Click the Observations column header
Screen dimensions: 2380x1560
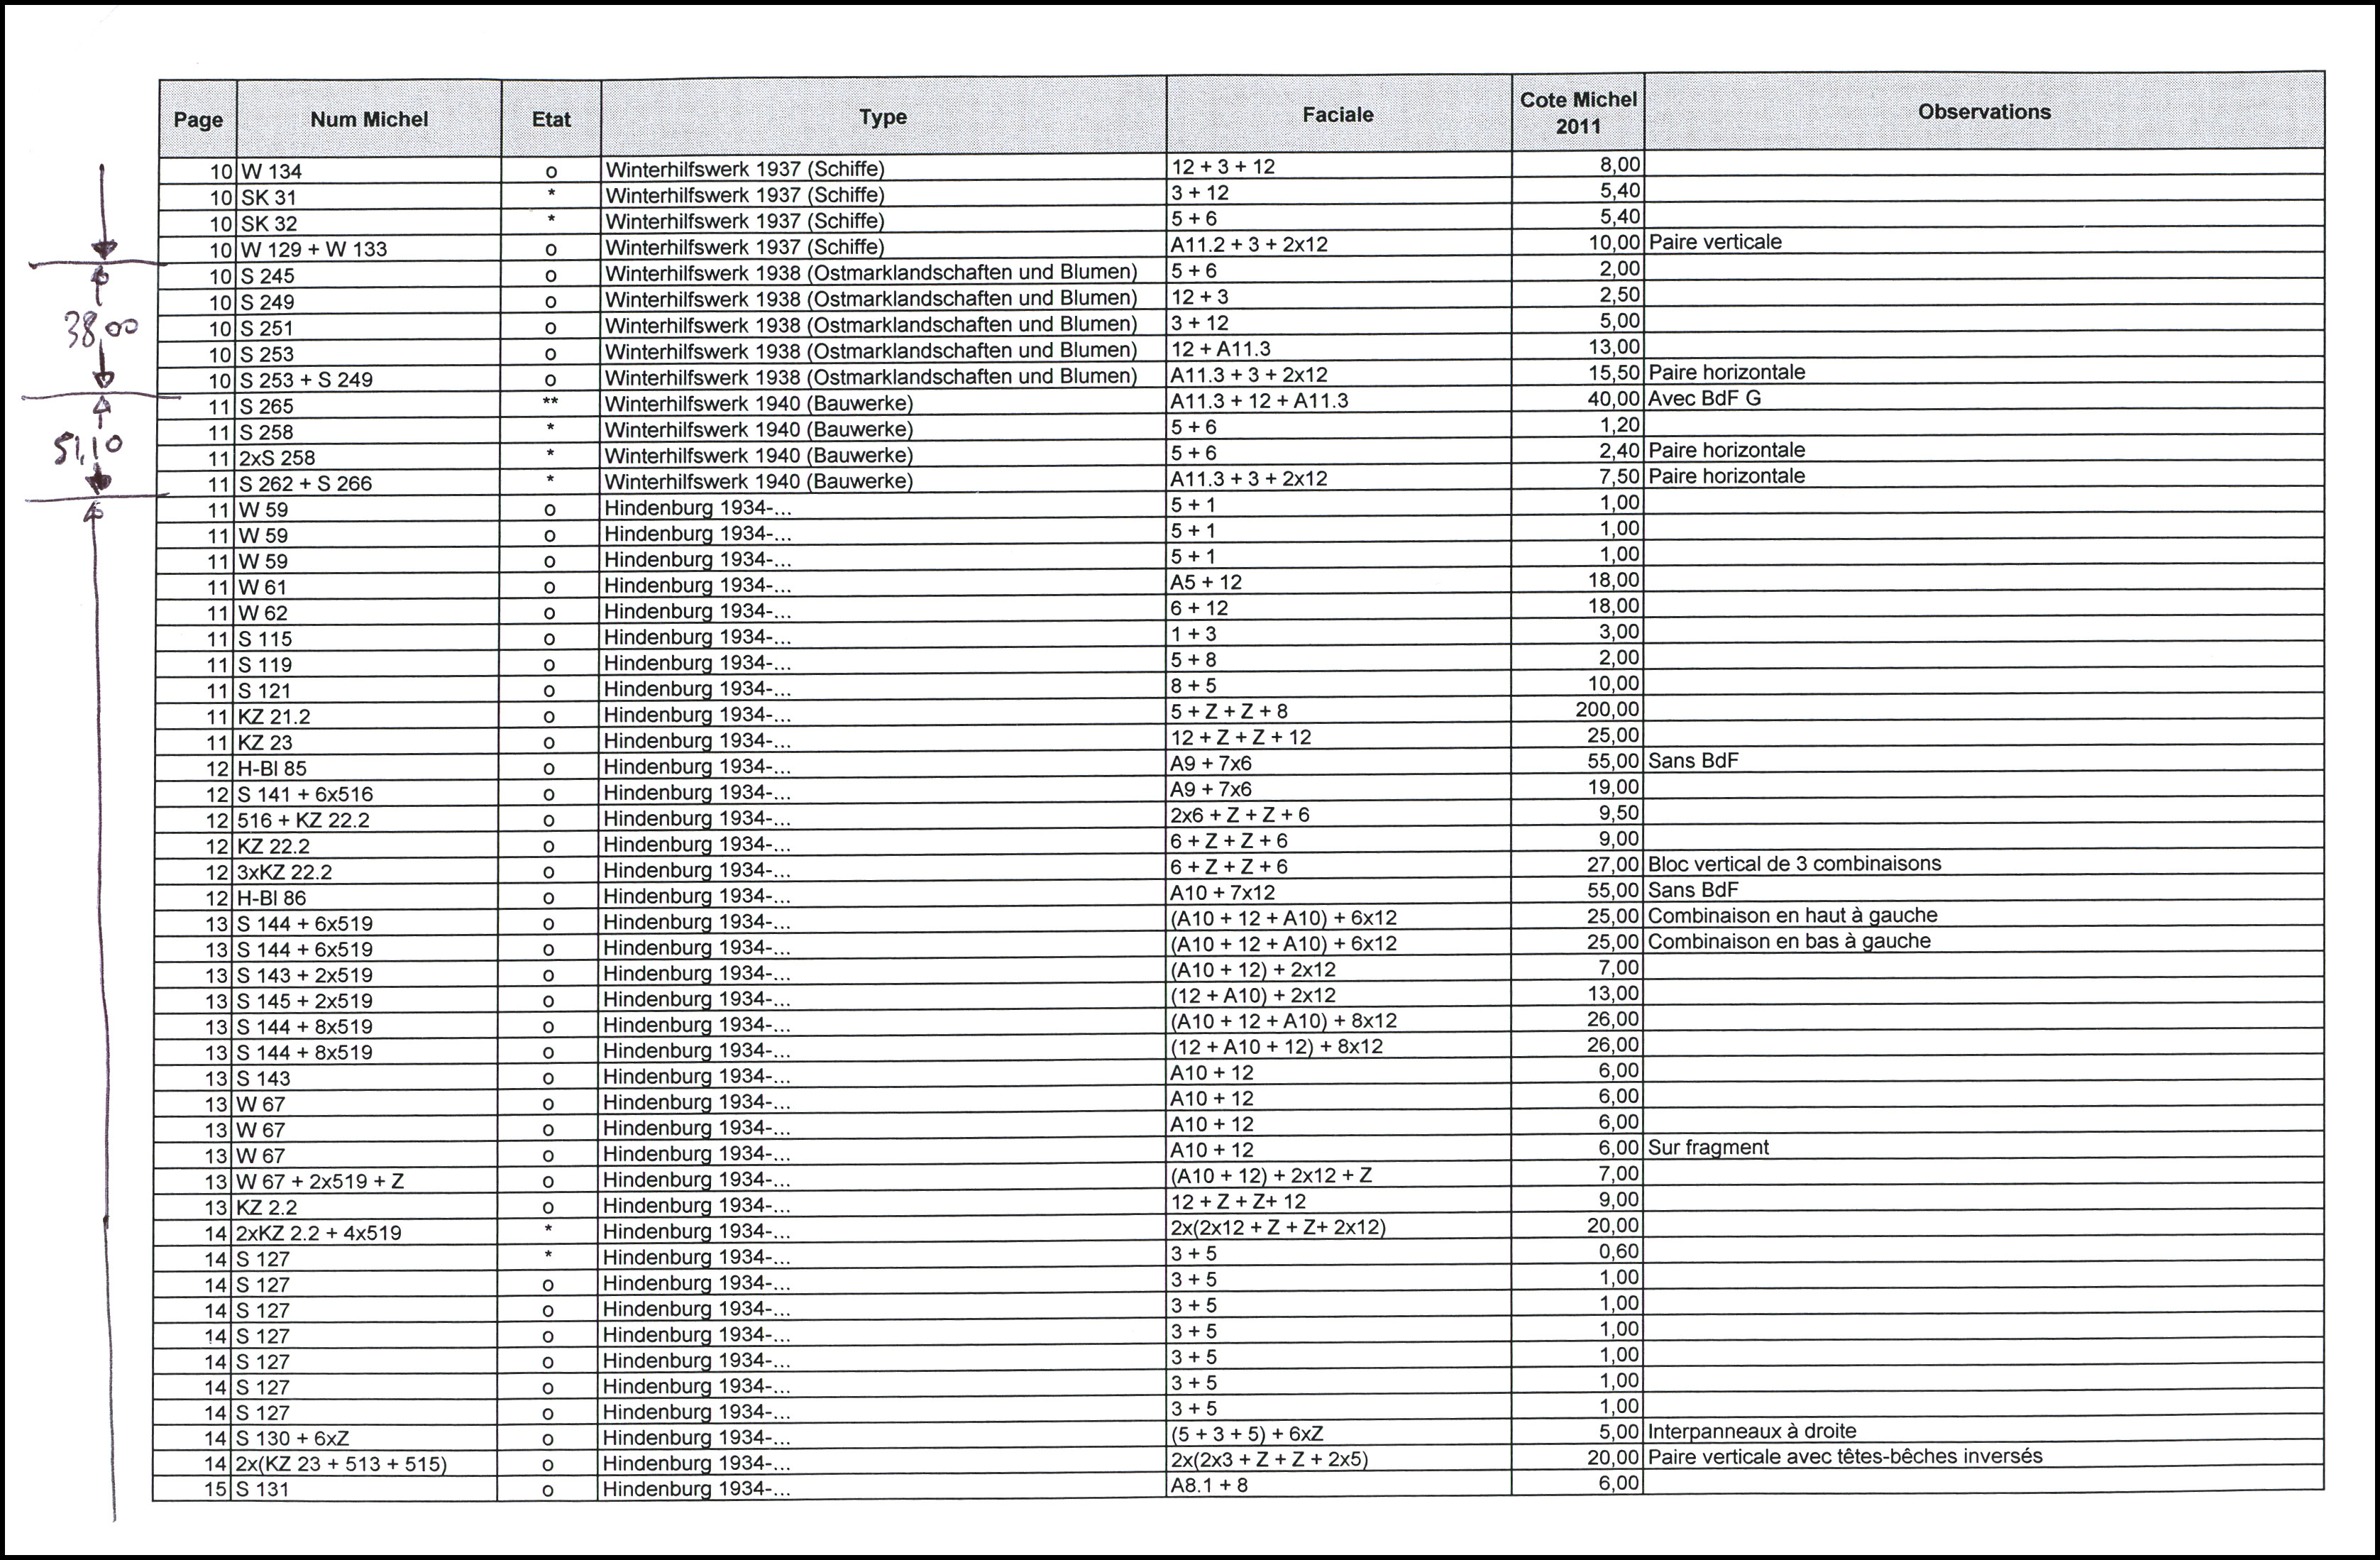pos(1983,112)
